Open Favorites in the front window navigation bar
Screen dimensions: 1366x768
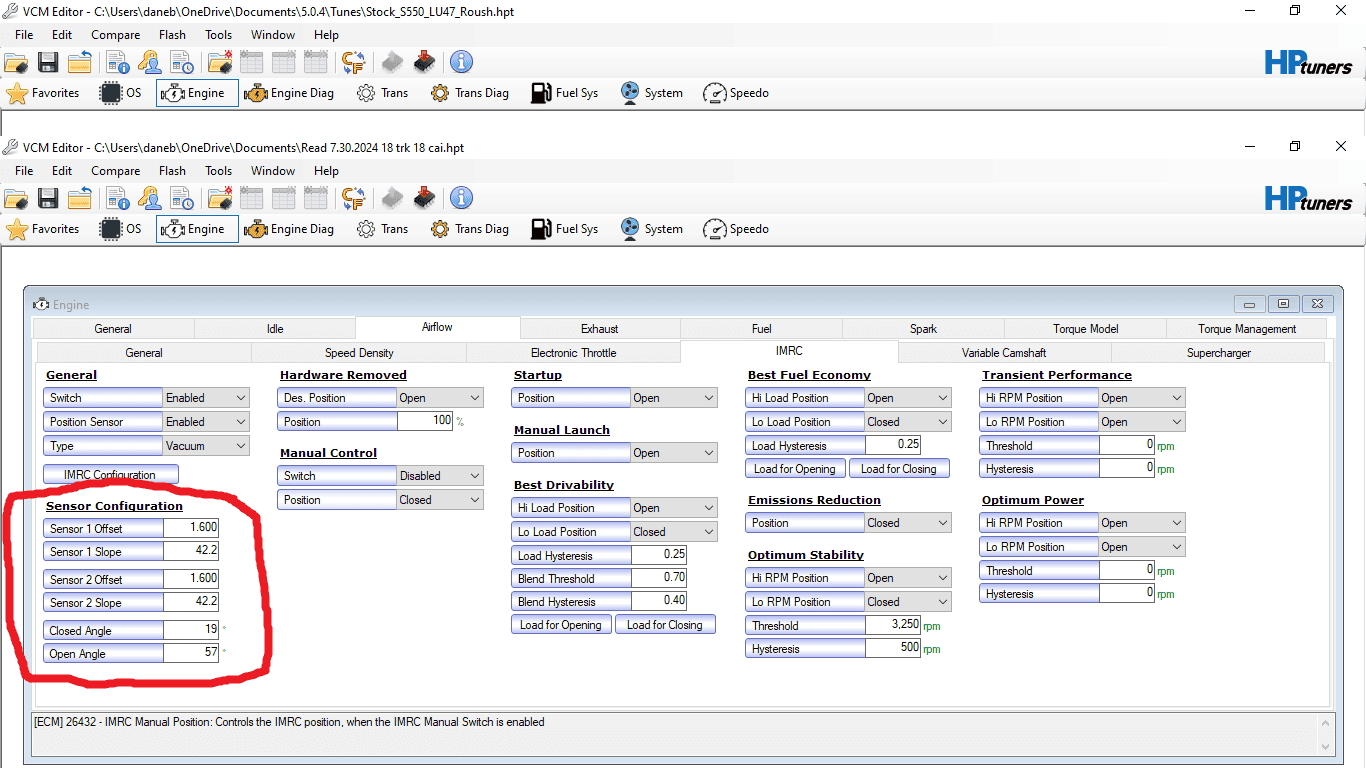click(x=43, y=229)
